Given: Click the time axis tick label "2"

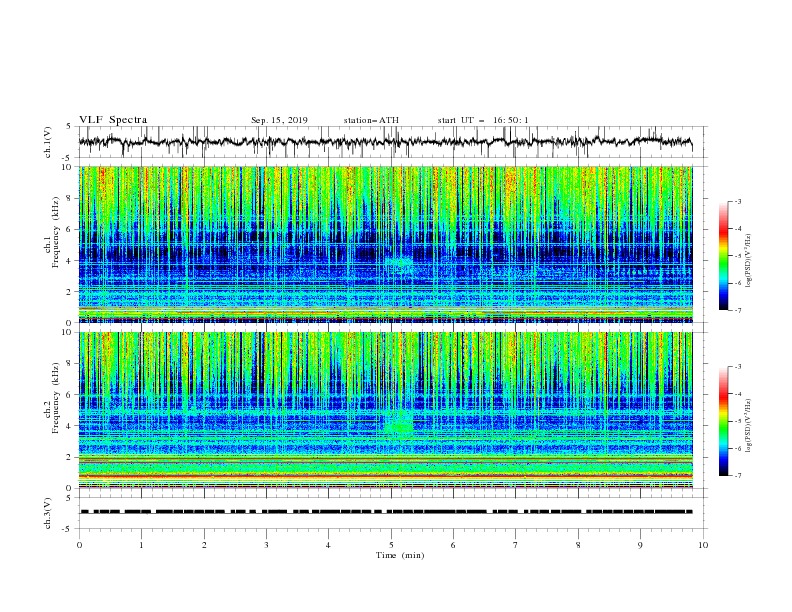Looking at the screenshot, I should point(204,545).
